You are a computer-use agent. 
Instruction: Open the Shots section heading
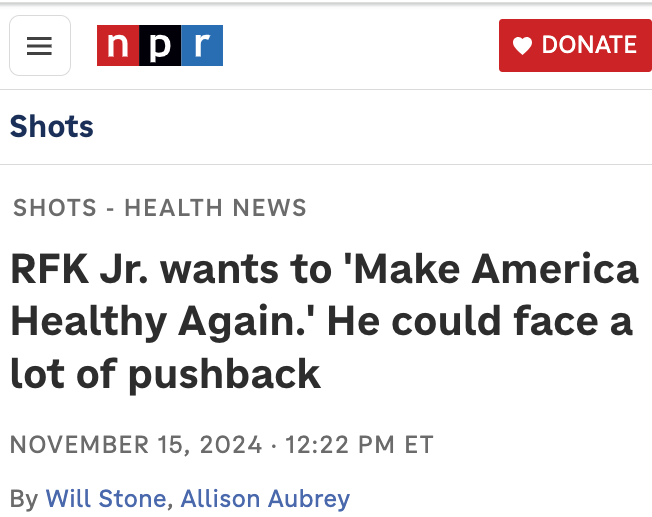[52, 126]
